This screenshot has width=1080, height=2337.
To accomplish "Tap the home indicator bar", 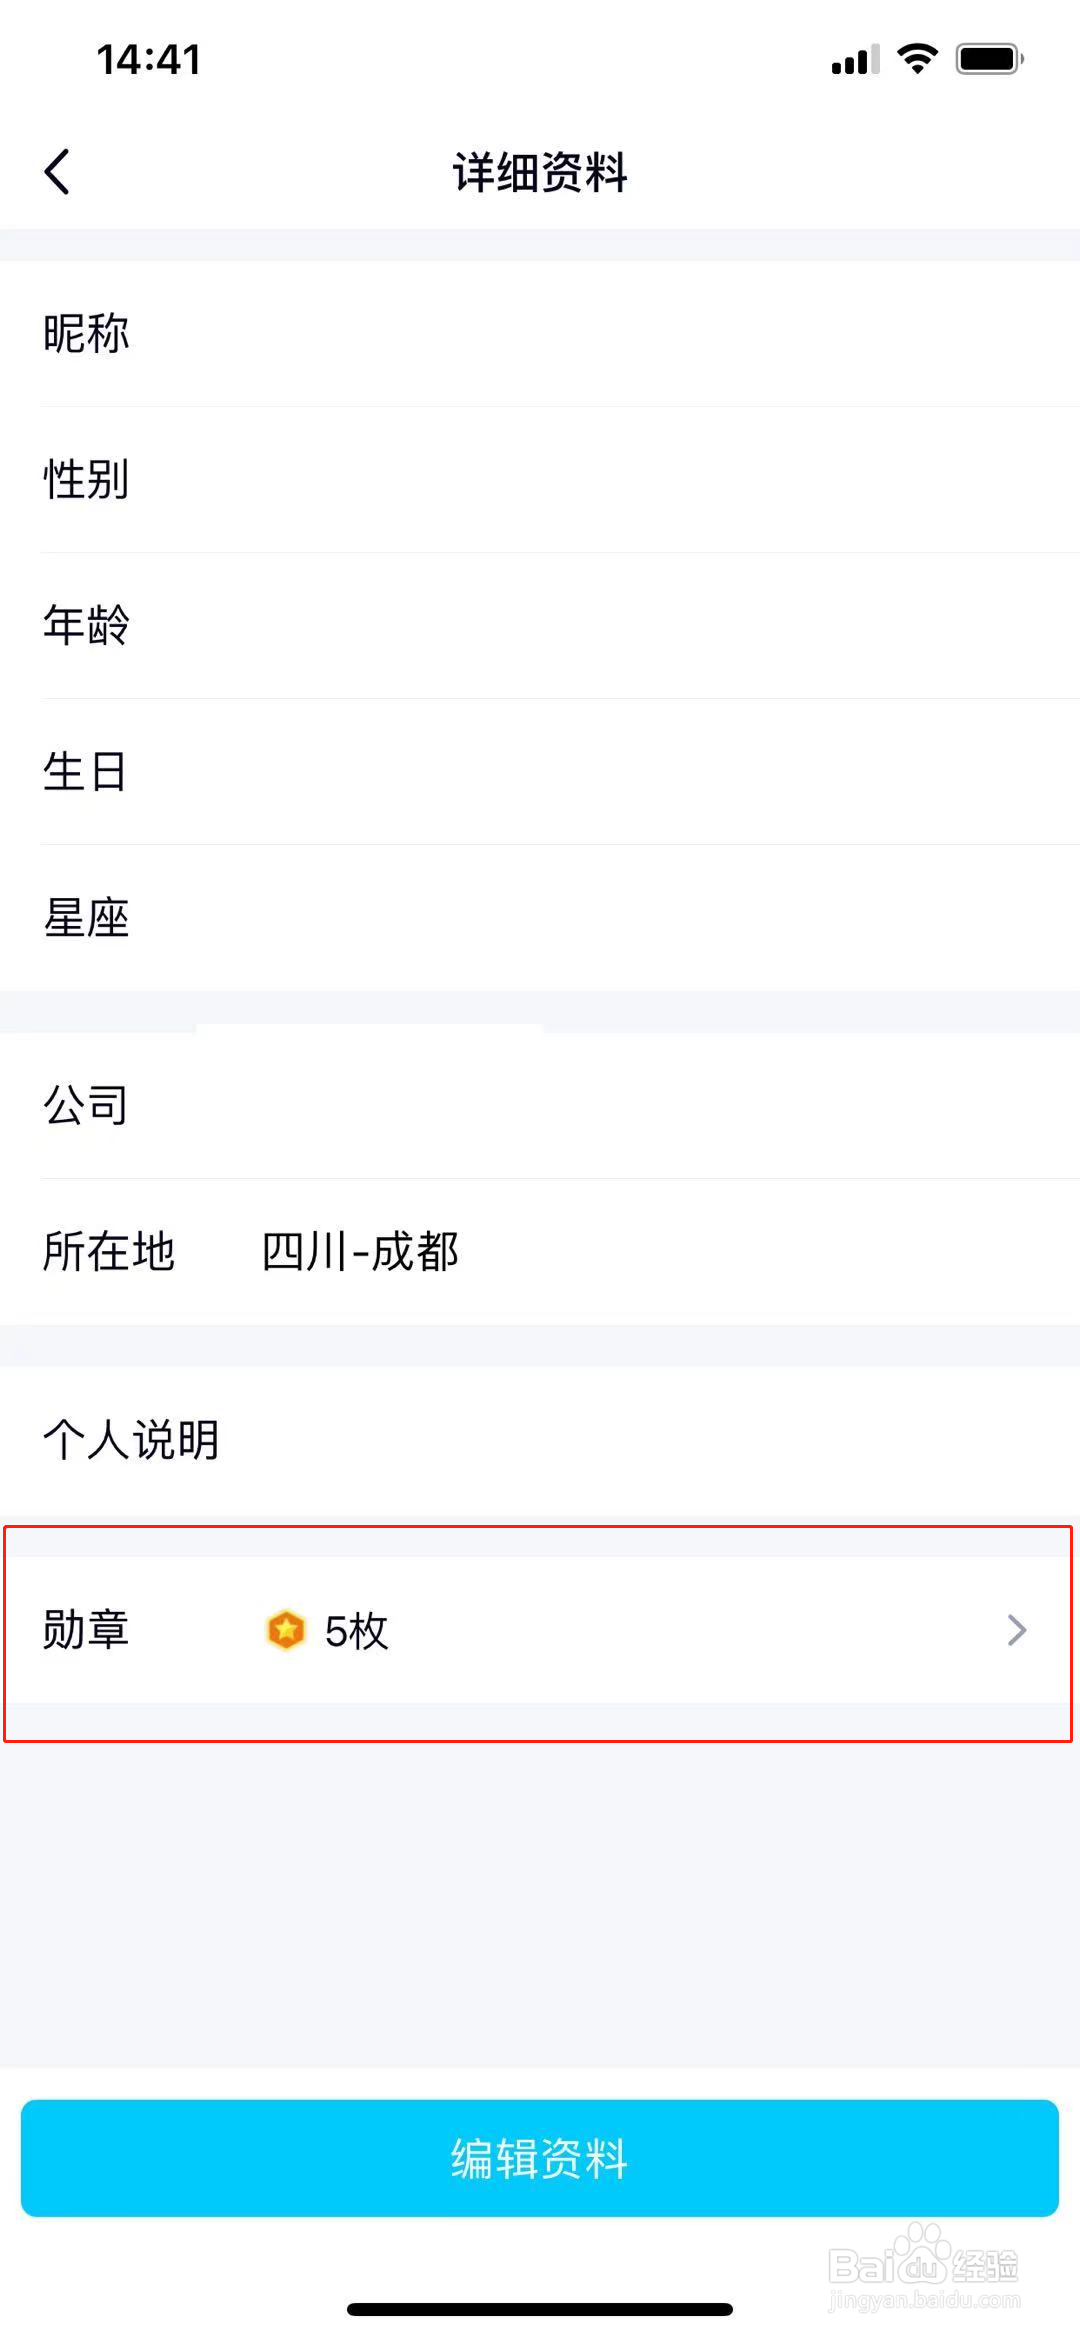I will (540, 2309).
